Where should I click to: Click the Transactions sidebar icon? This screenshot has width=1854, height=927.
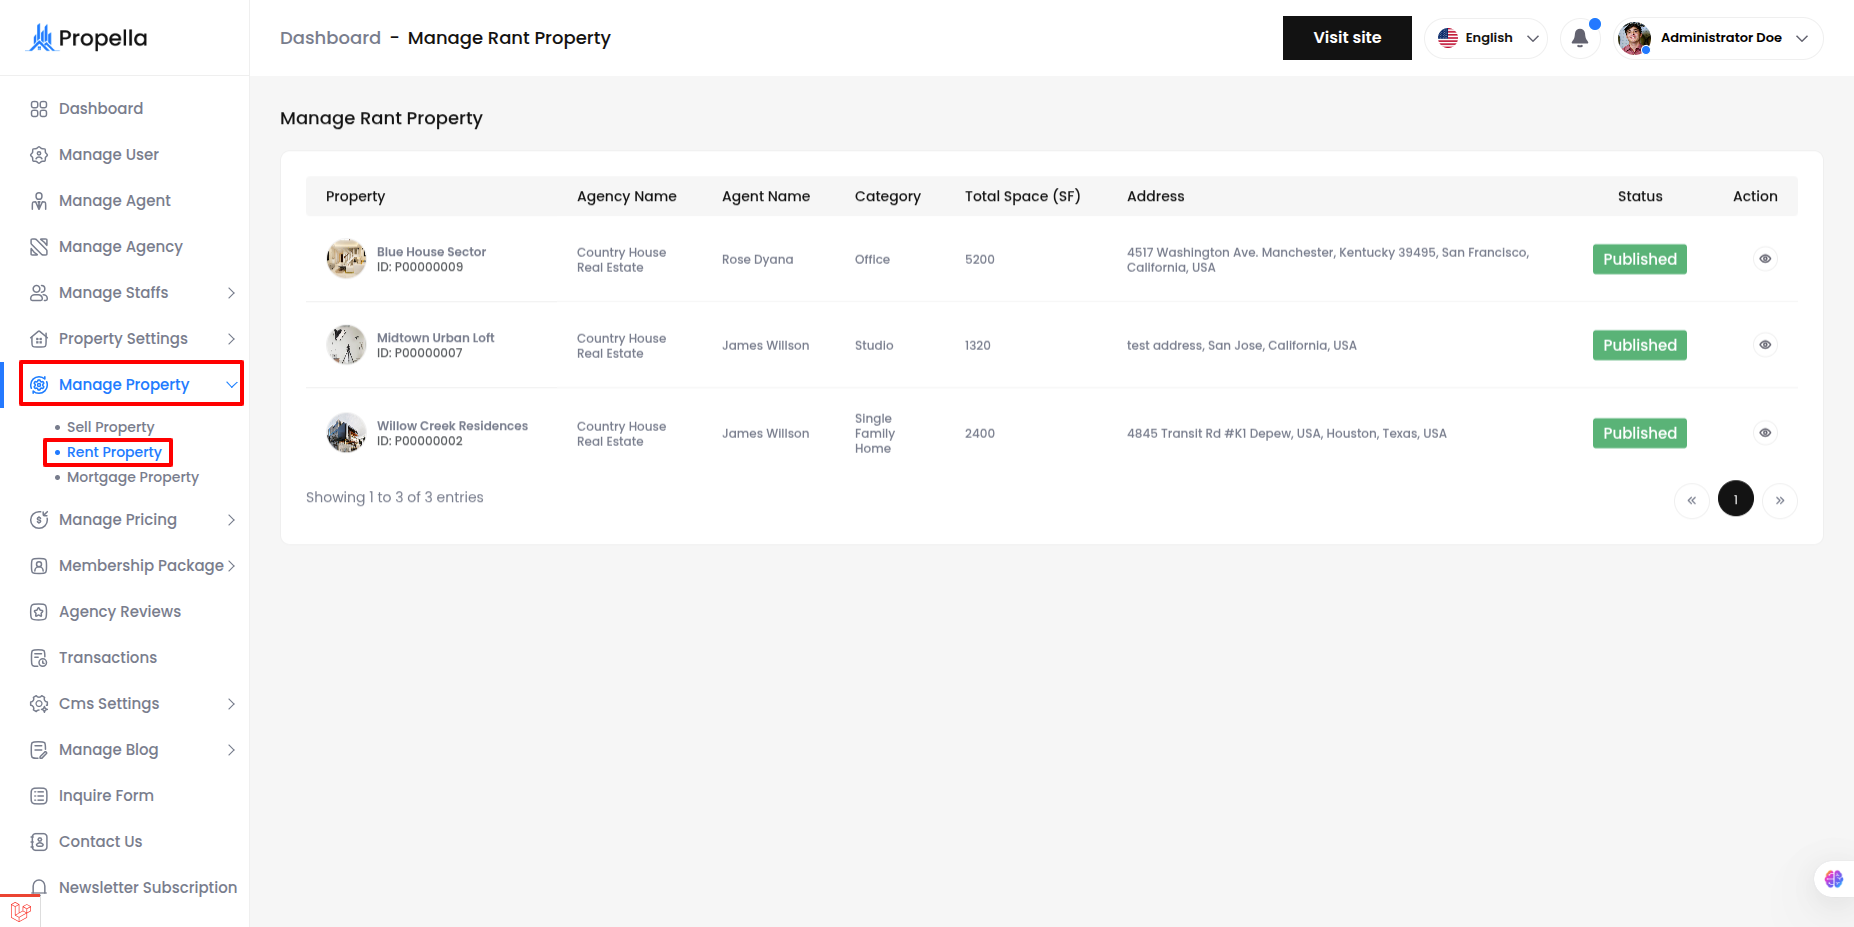(x=39, y=658)
